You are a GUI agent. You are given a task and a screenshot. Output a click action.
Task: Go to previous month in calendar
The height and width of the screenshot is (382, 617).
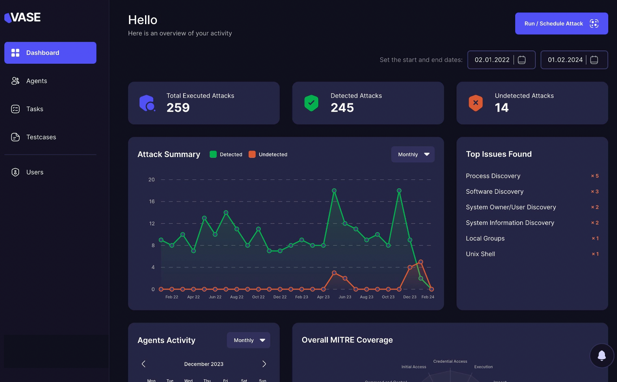tap(144, 364)
